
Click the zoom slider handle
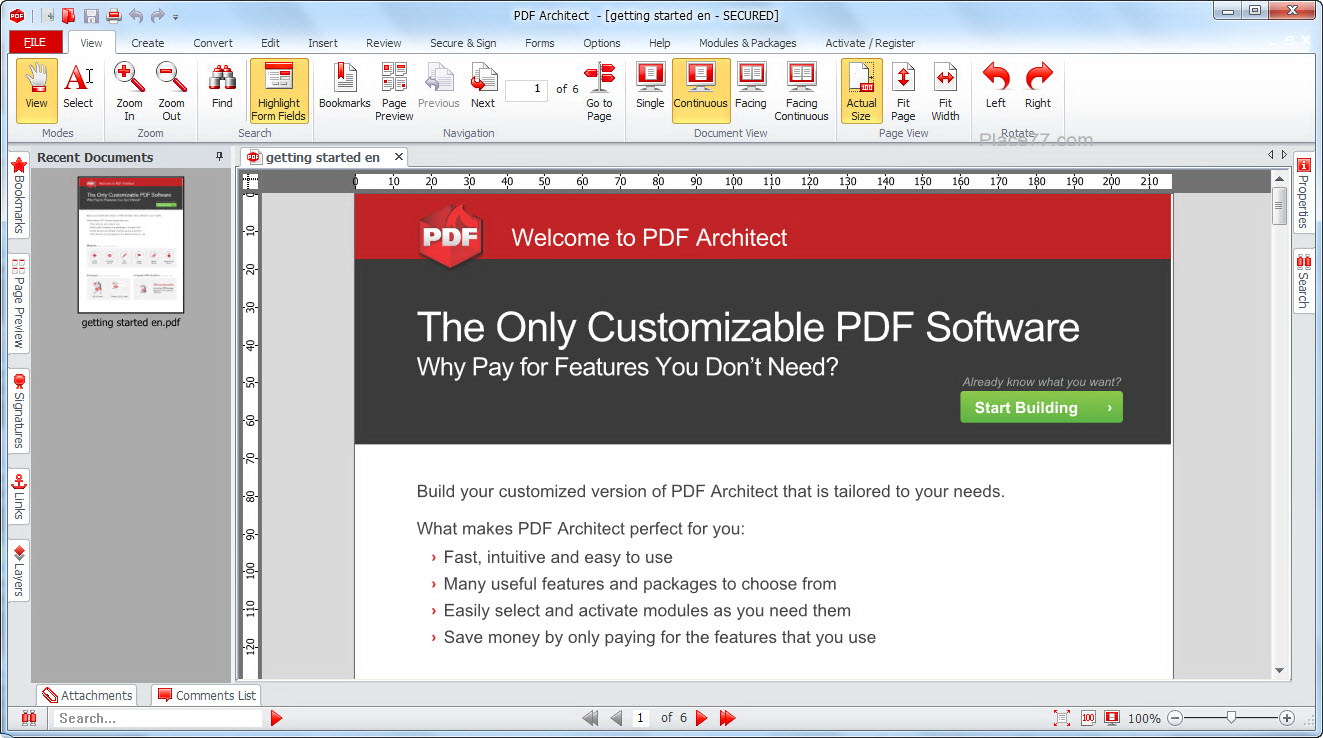coord(1231,717)
